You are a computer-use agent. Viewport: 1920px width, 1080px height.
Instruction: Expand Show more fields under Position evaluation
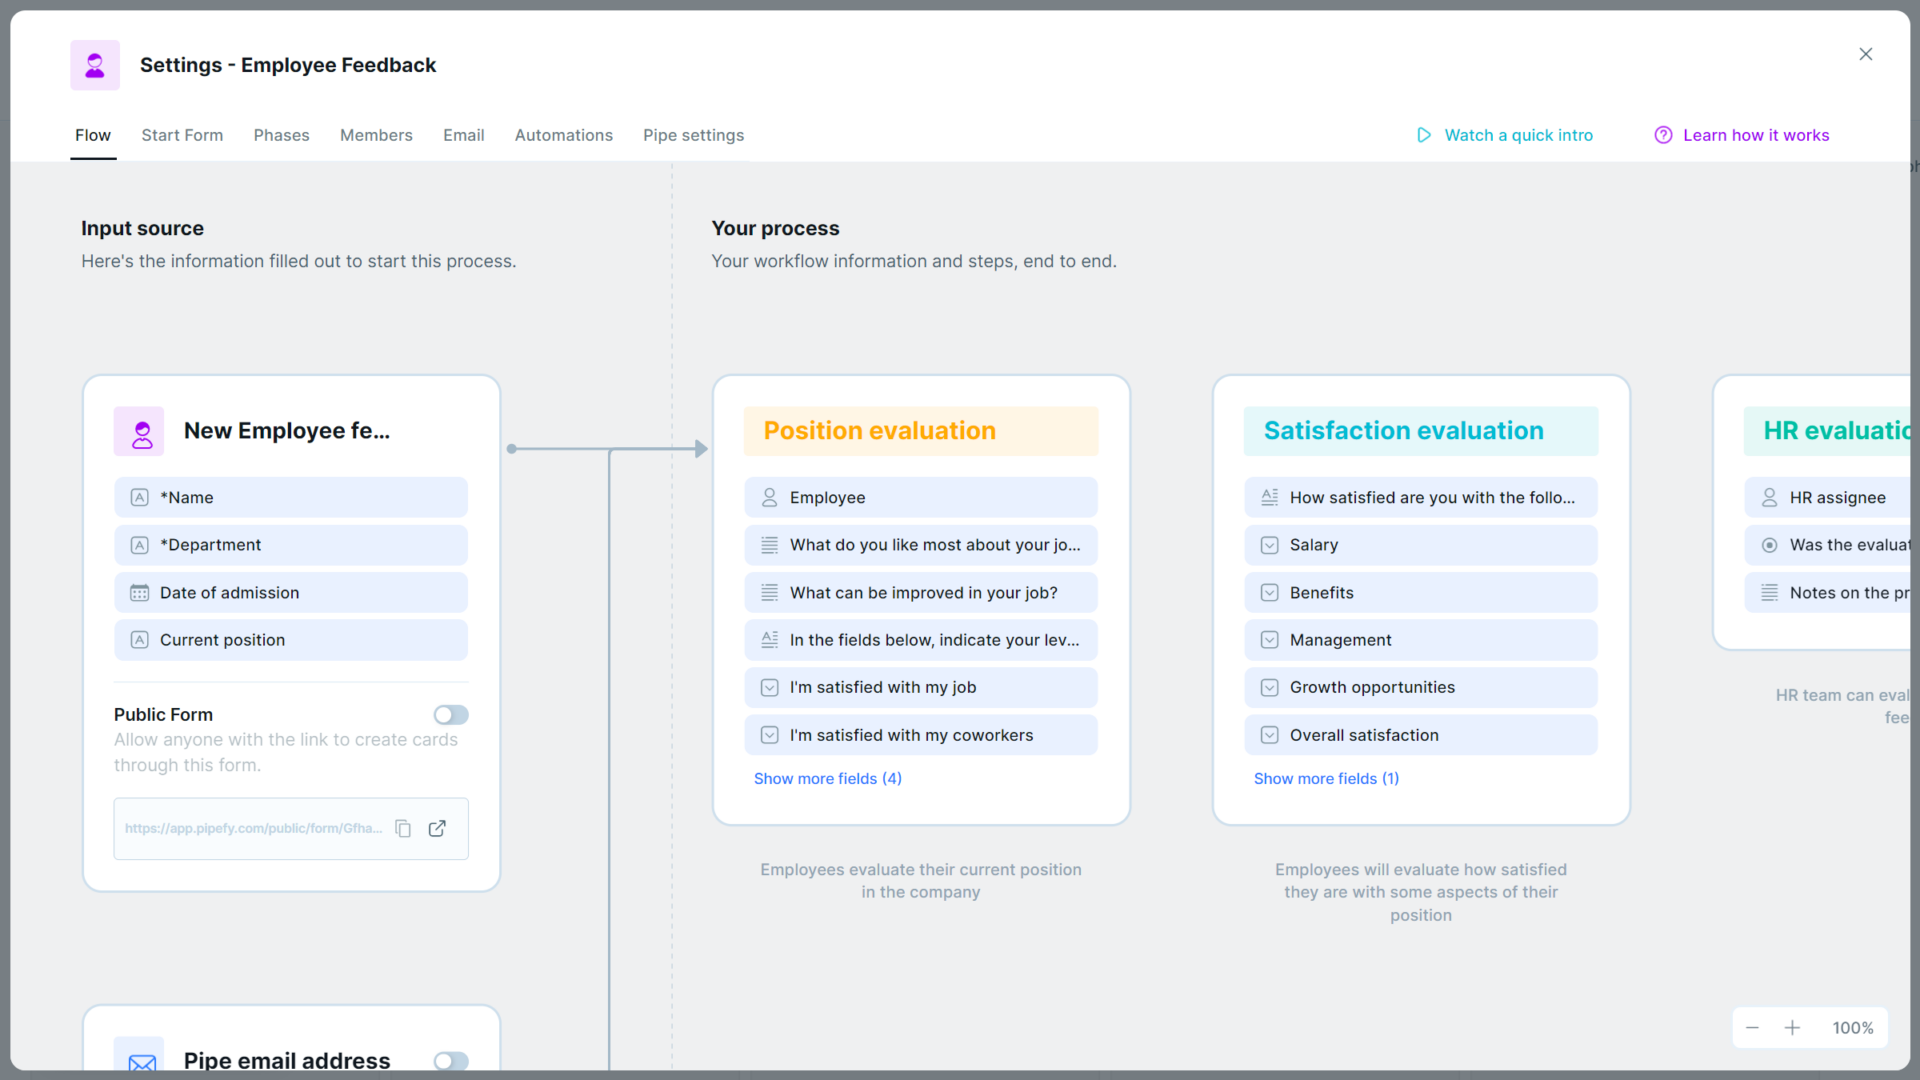pos(828,778)
